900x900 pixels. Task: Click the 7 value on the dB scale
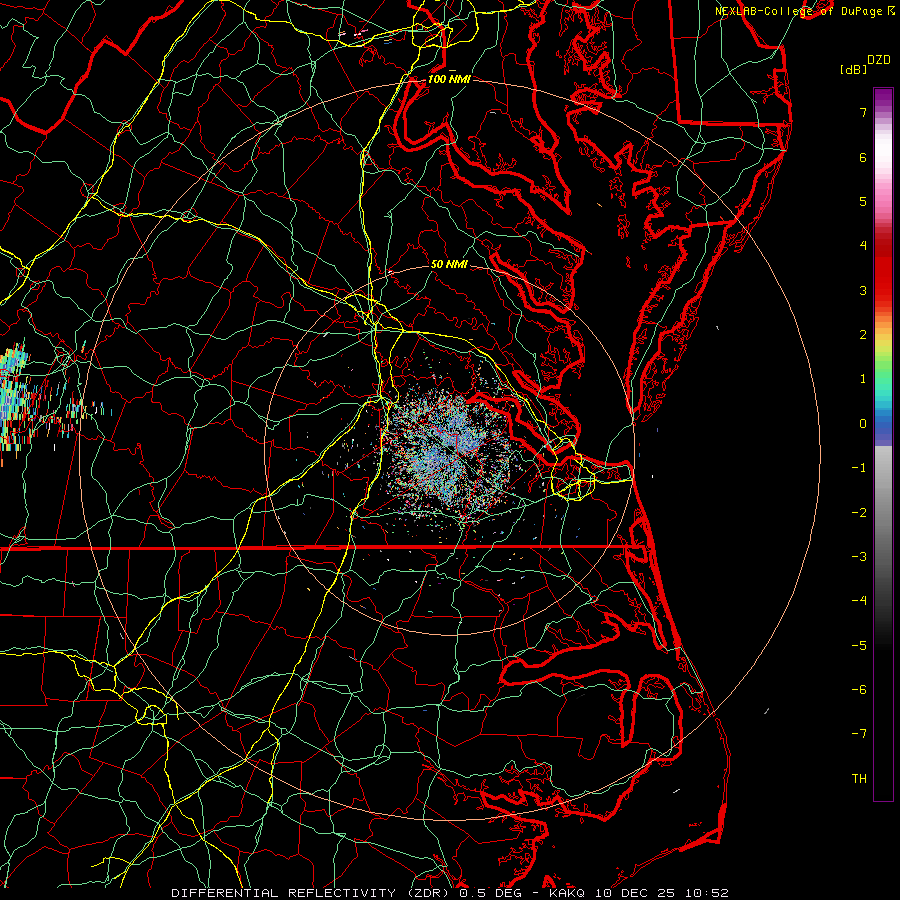tap(863, 112)
